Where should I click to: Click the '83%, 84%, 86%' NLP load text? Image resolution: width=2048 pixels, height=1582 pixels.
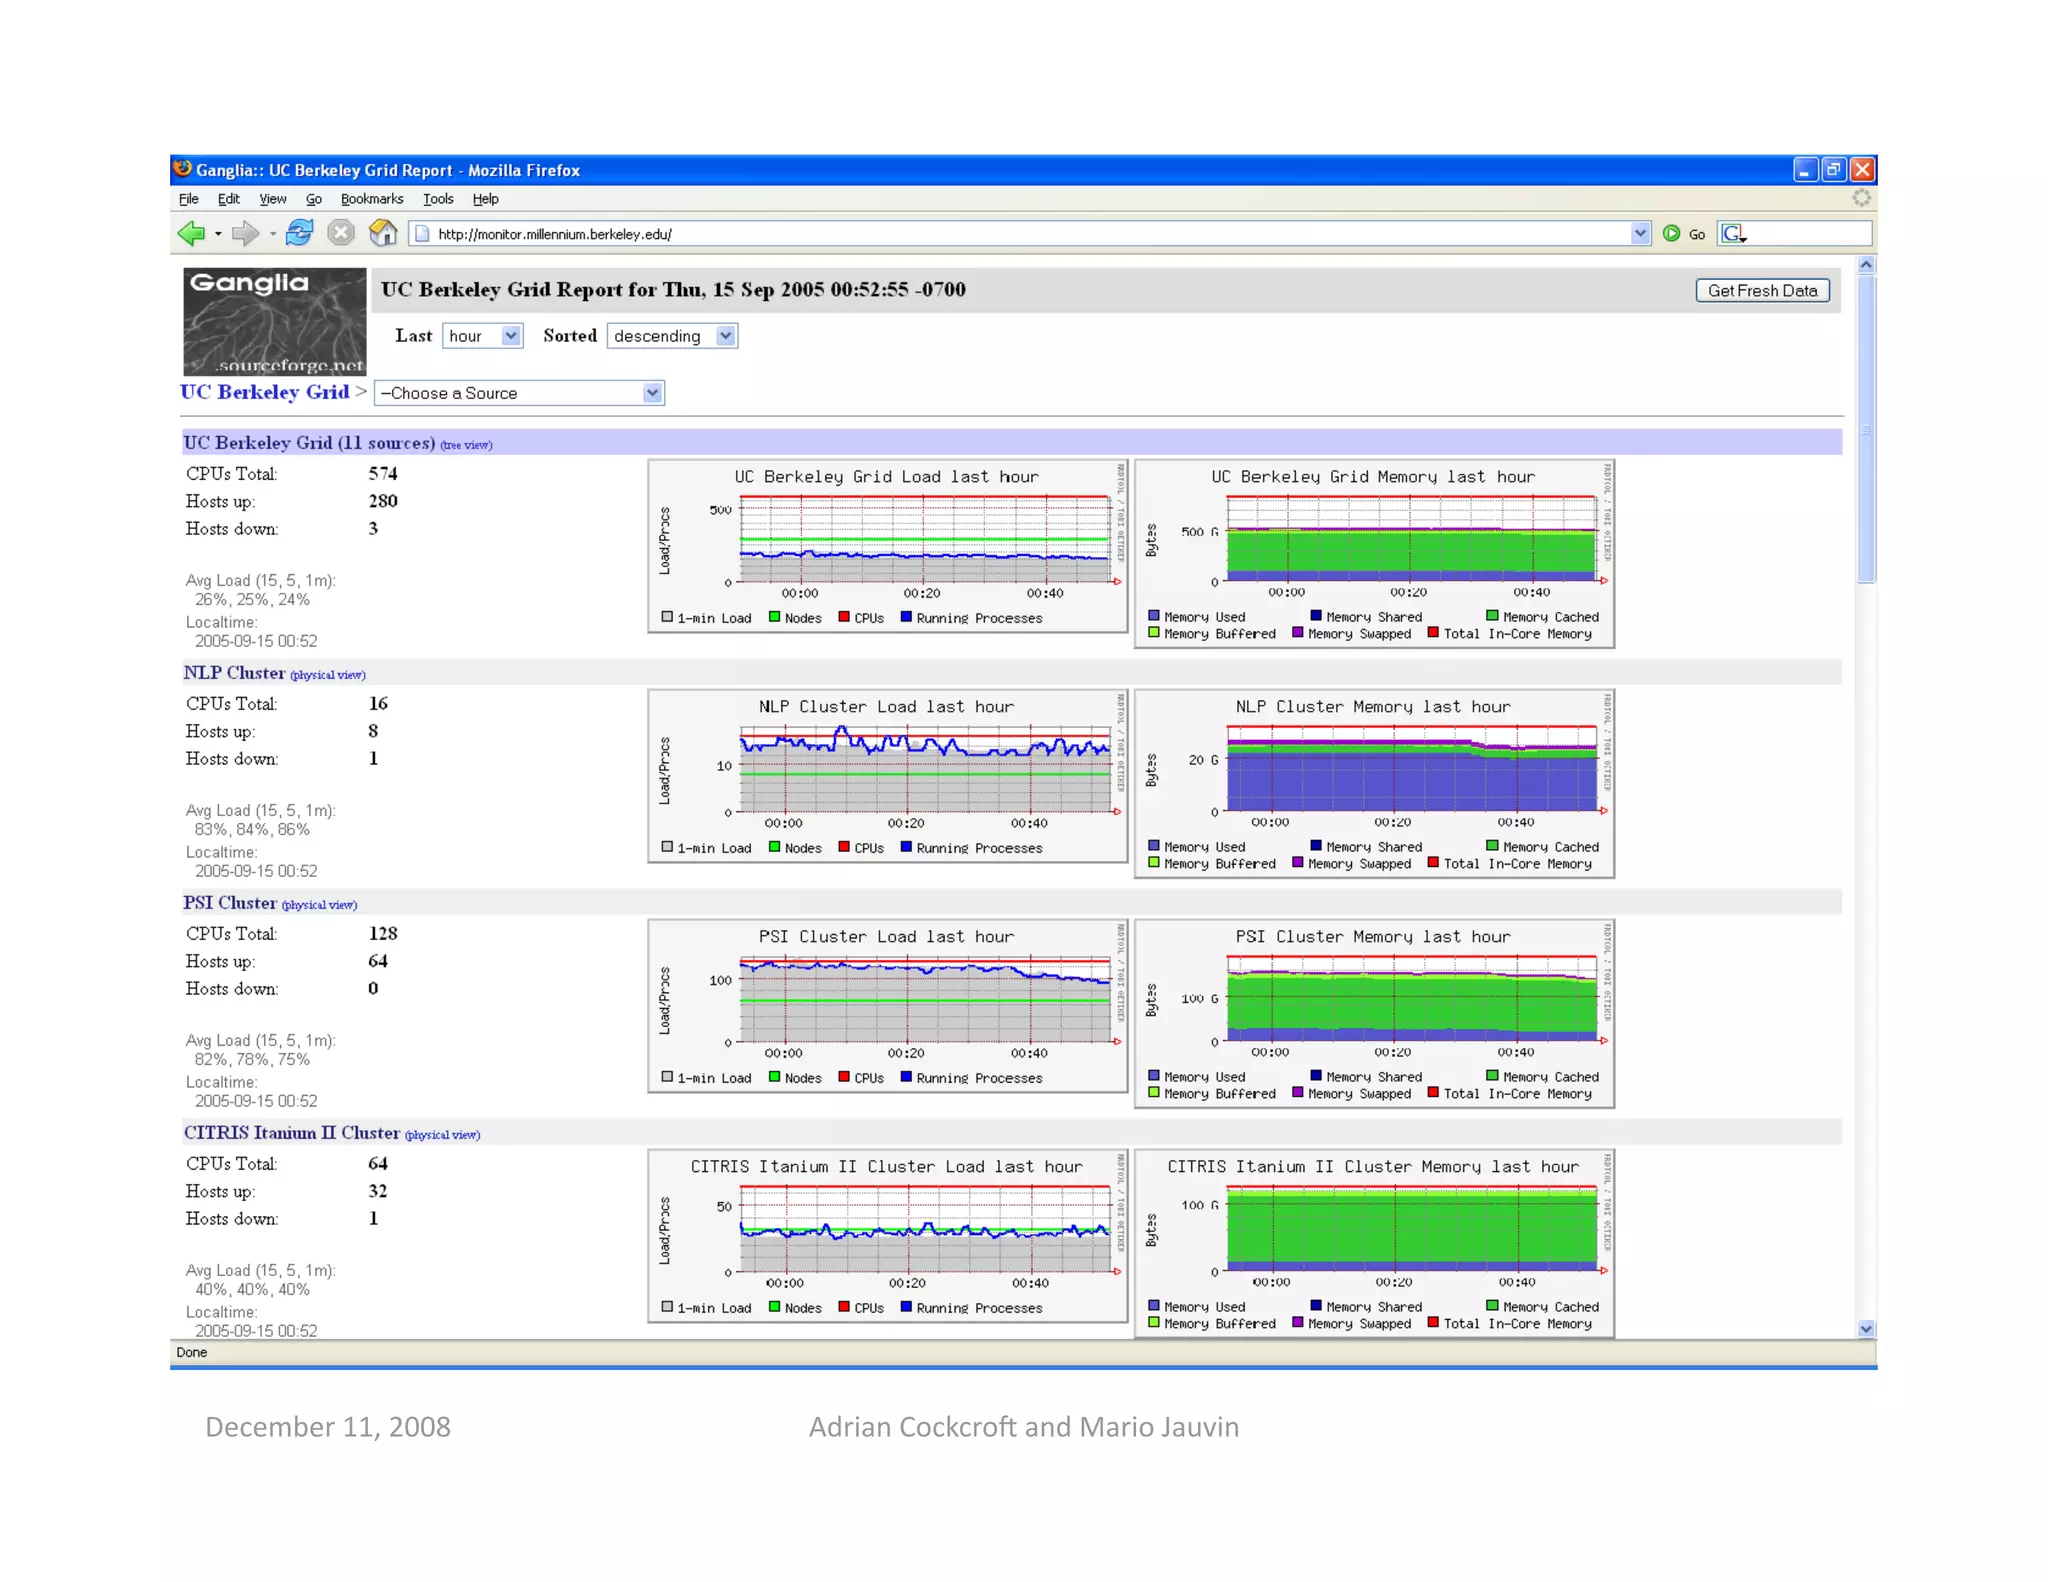[252, 830]
